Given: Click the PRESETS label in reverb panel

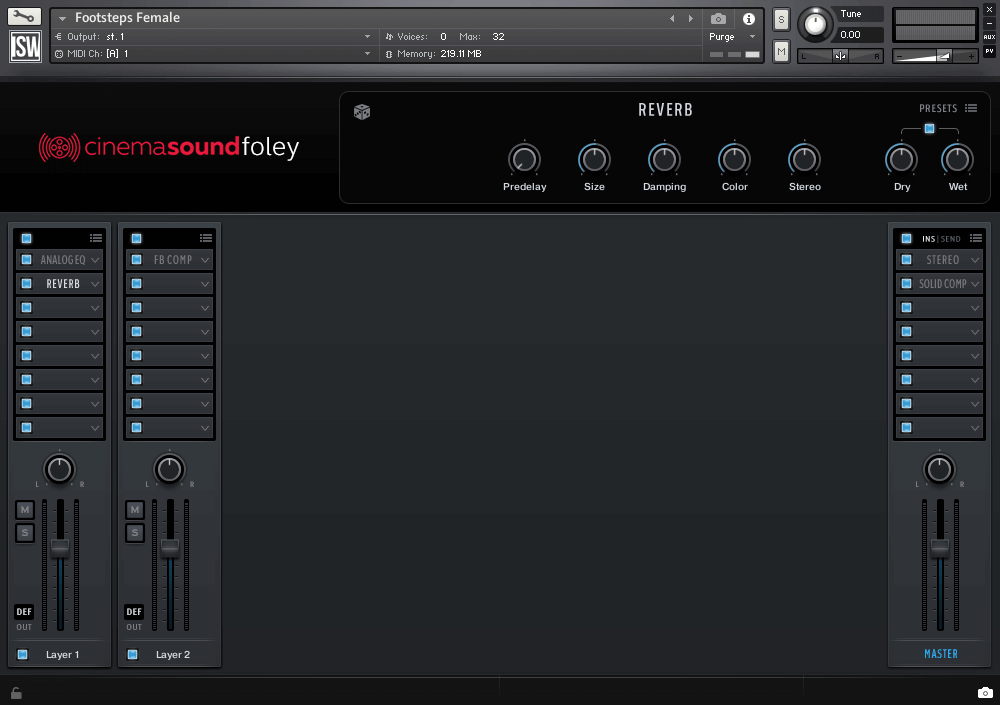Looking at the screenshot, I should coord(938,108).
